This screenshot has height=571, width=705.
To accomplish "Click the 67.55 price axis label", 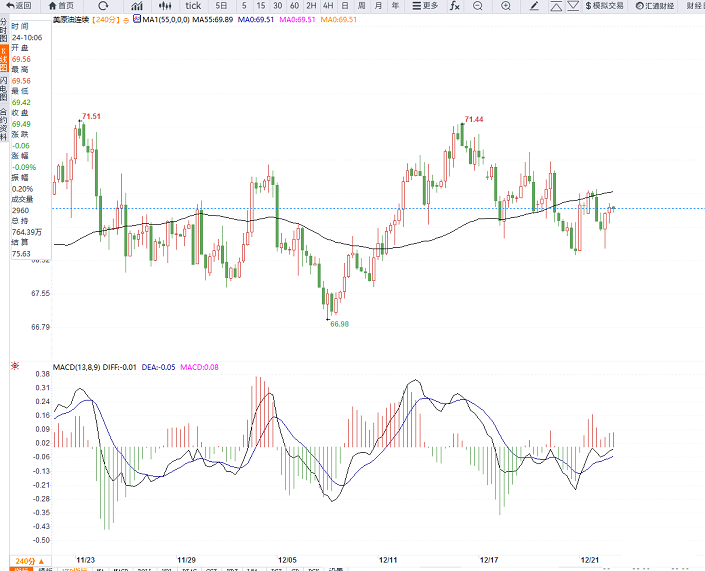I will [x=40, y=293].
